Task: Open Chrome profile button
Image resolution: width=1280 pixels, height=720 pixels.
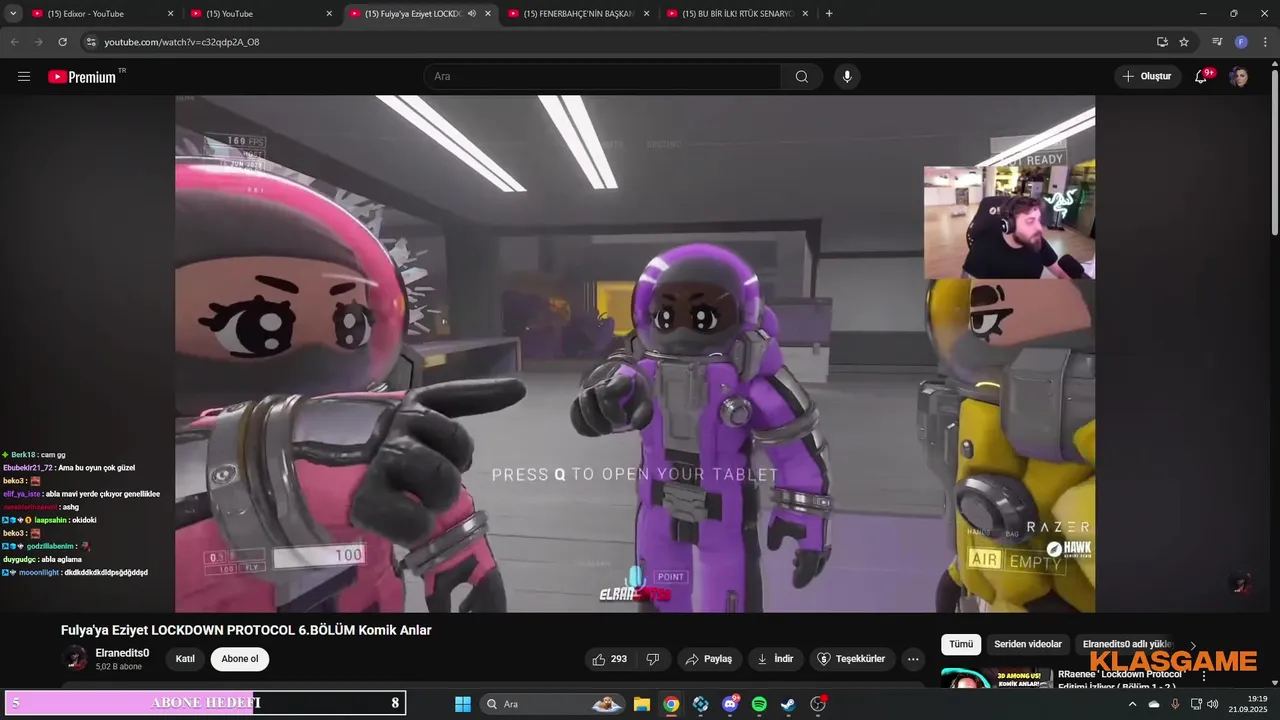Action: (1241, 42)
